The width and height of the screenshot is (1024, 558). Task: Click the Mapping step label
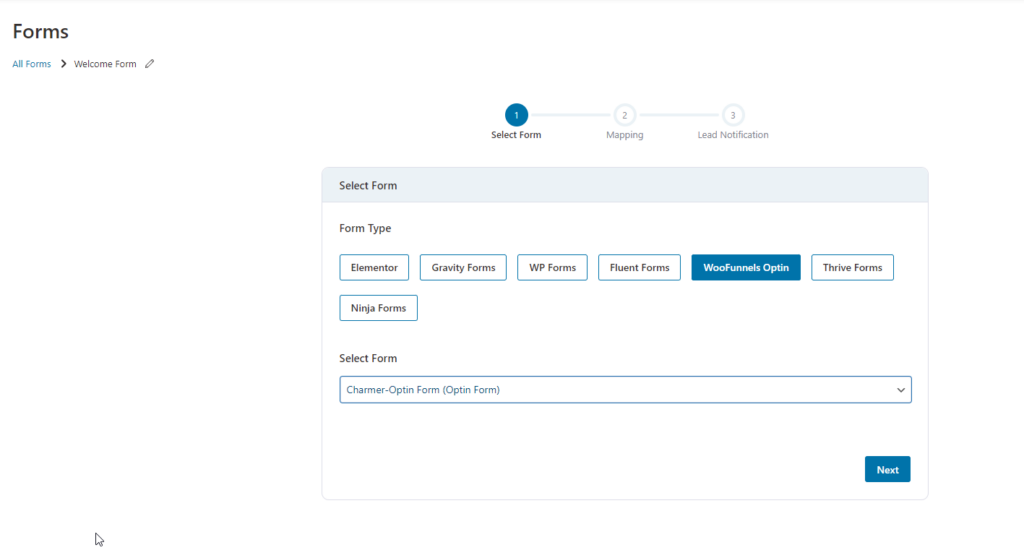pyautogui.click(x=624, y=135)
